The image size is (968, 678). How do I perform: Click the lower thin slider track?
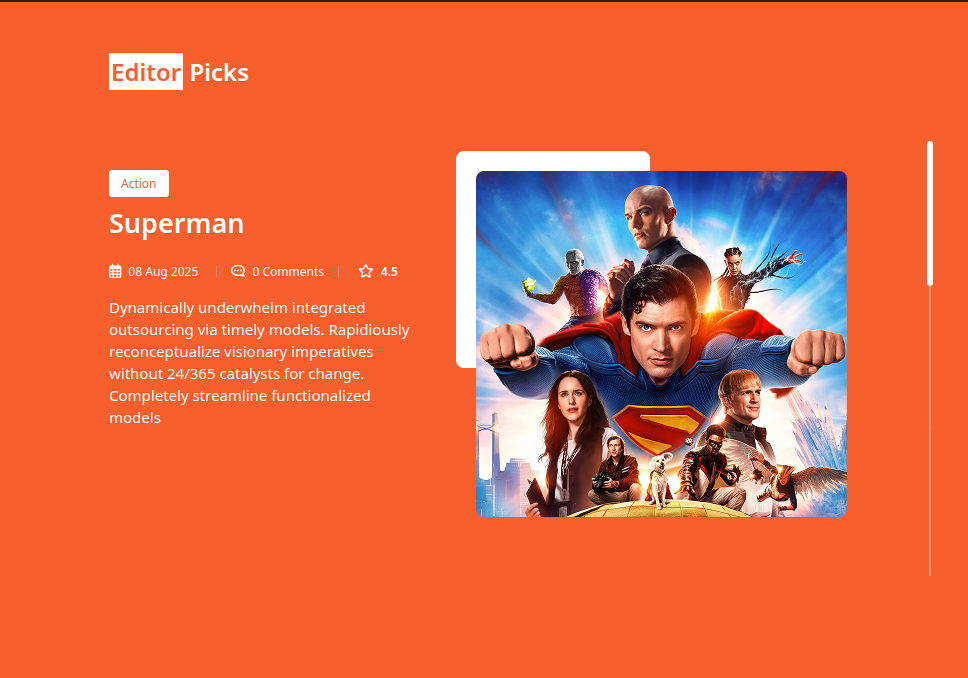930,431
